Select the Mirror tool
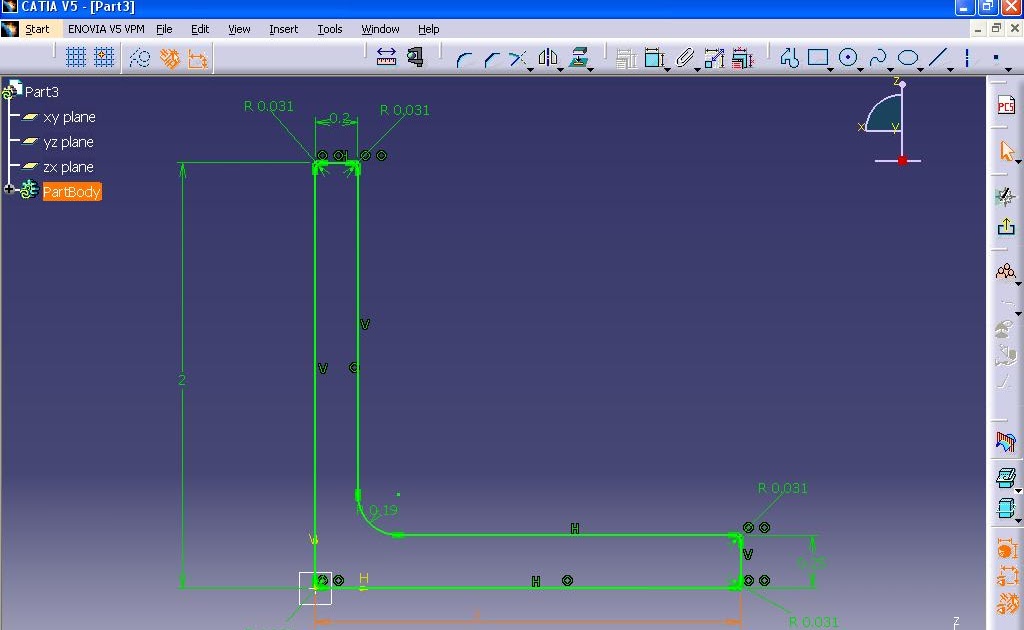This screenshot has height=630, width=1024. pyautogui.click(x=548, y=57)
